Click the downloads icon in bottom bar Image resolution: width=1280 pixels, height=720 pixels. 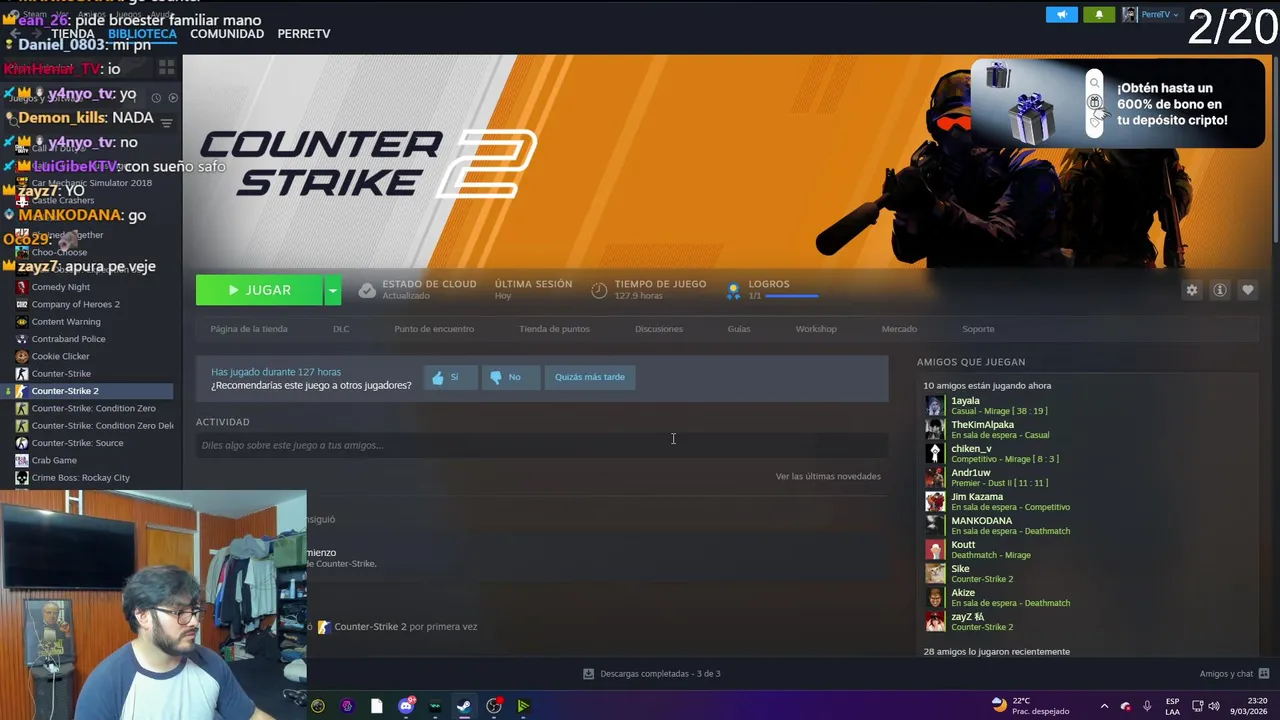(x=589, y=674)
